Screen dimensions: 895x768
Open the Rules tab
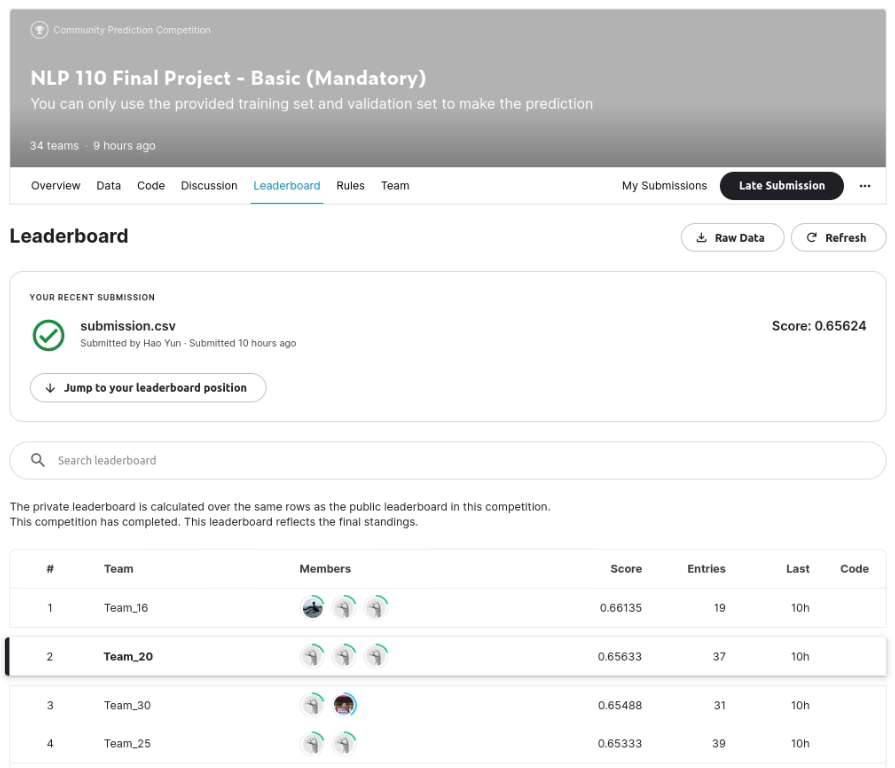pos(350,186)
